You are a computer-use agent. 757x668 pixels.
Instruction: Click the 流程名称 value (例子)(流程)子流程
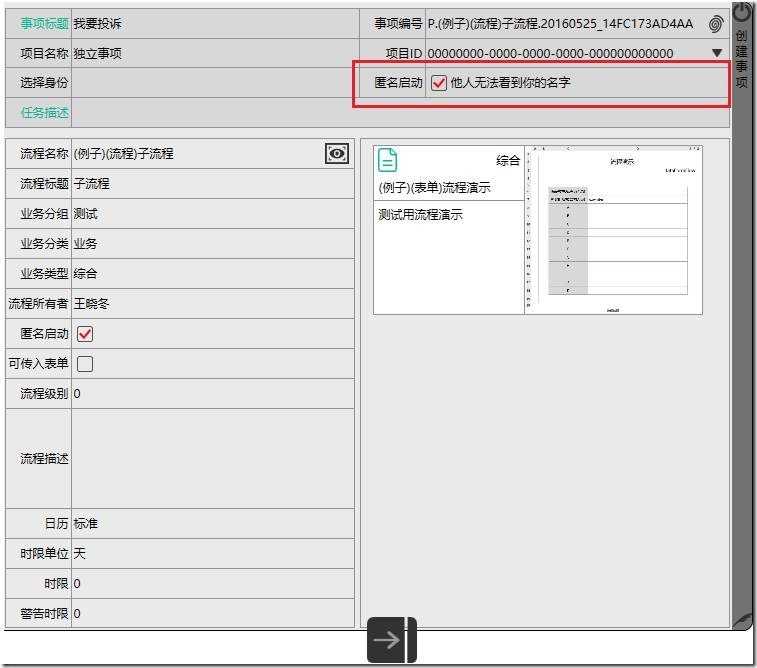[124, 154]
